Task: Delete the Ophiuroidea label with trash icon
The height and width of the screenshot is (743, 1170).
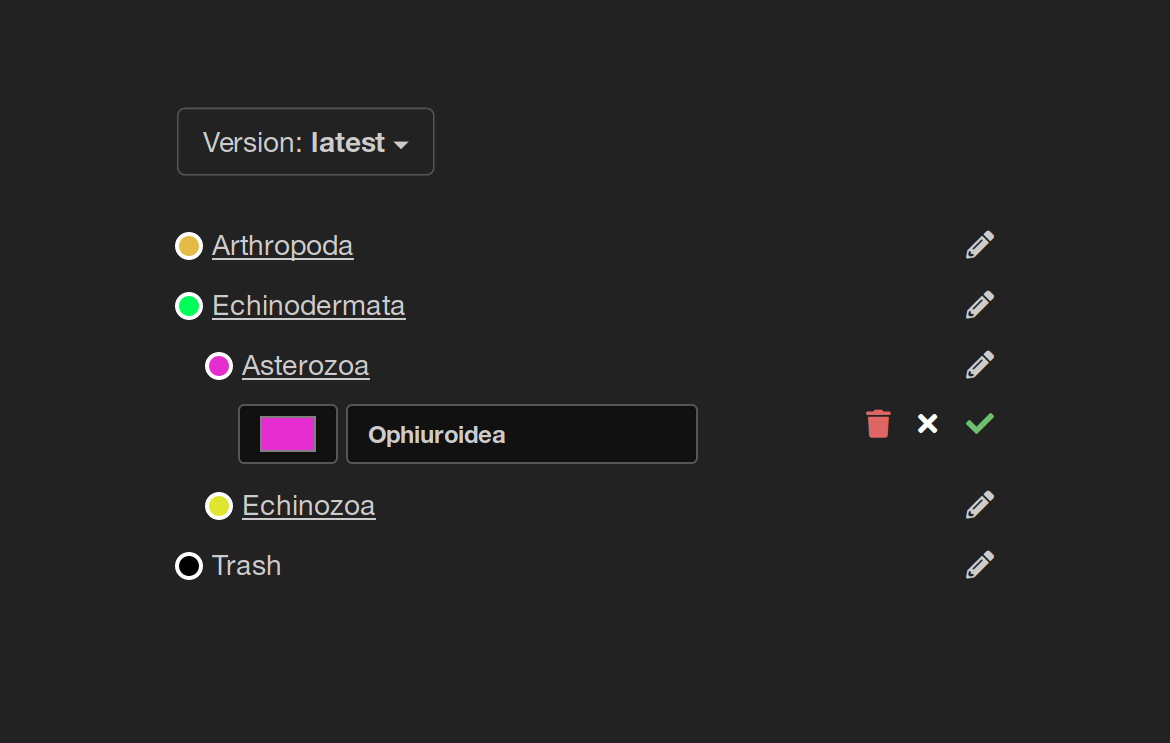Action: [878, 424]
